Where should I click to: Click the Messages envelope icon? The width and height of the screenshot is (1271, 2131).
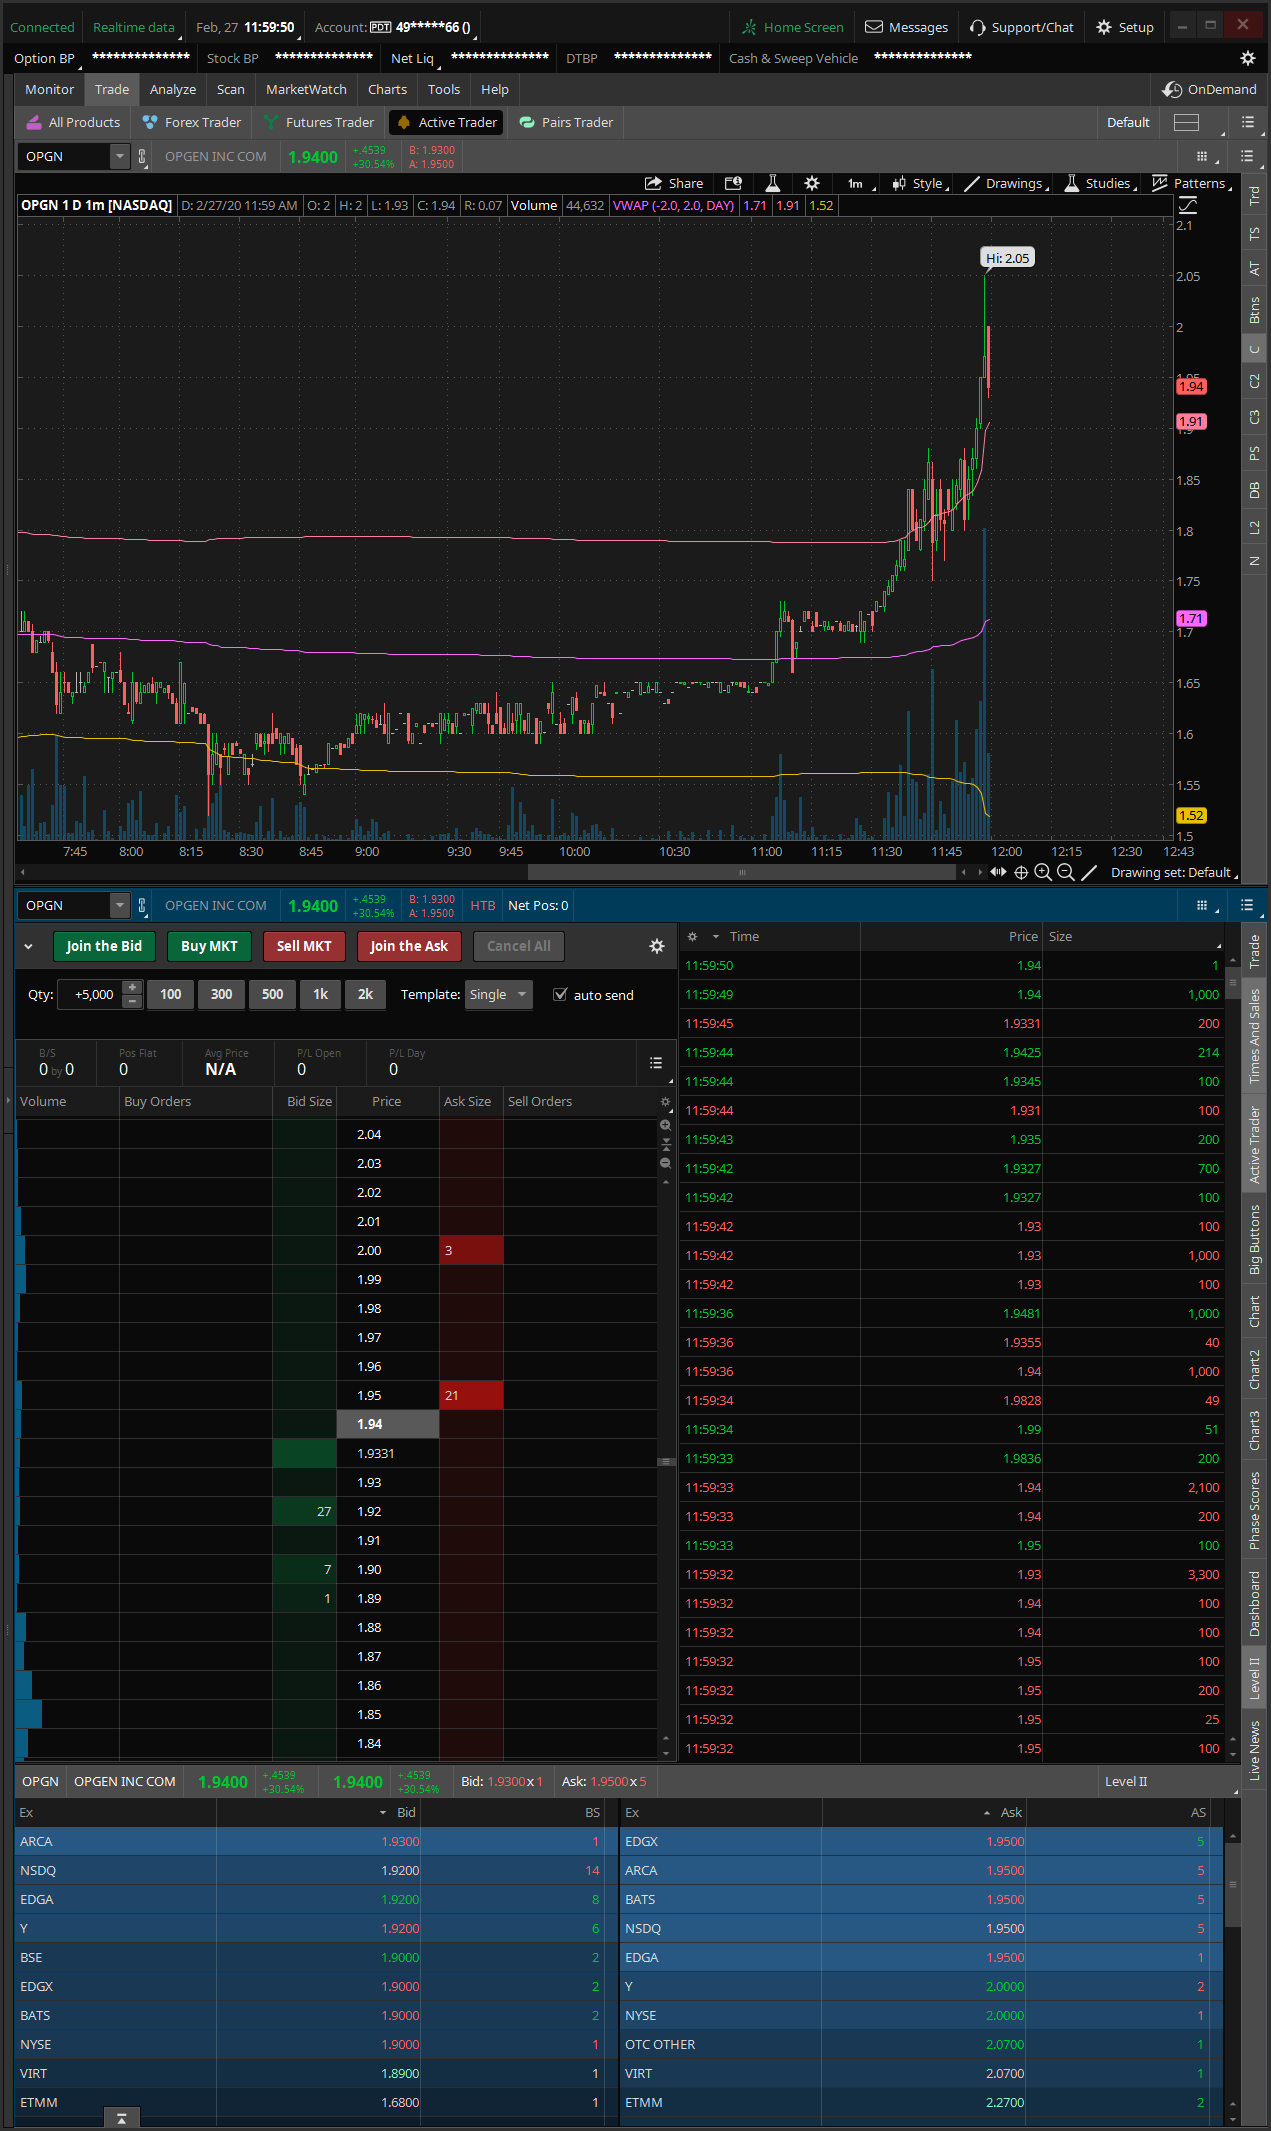click(x=874, y=27)
